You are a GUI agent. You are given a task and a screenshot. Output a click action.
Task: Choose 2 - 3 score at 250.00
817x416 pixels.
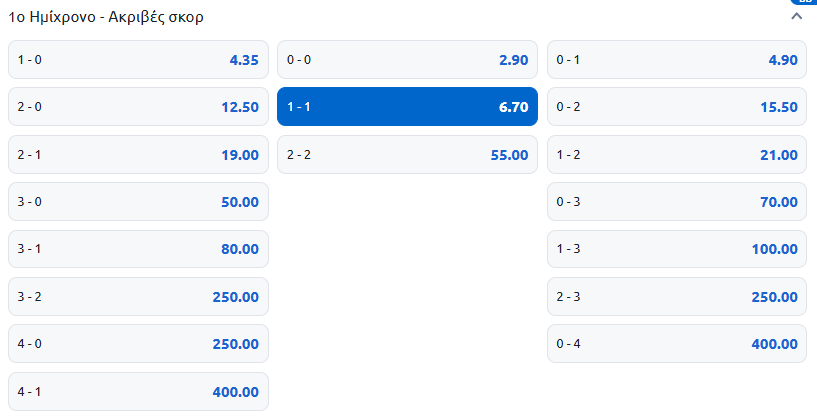(676, 297)
